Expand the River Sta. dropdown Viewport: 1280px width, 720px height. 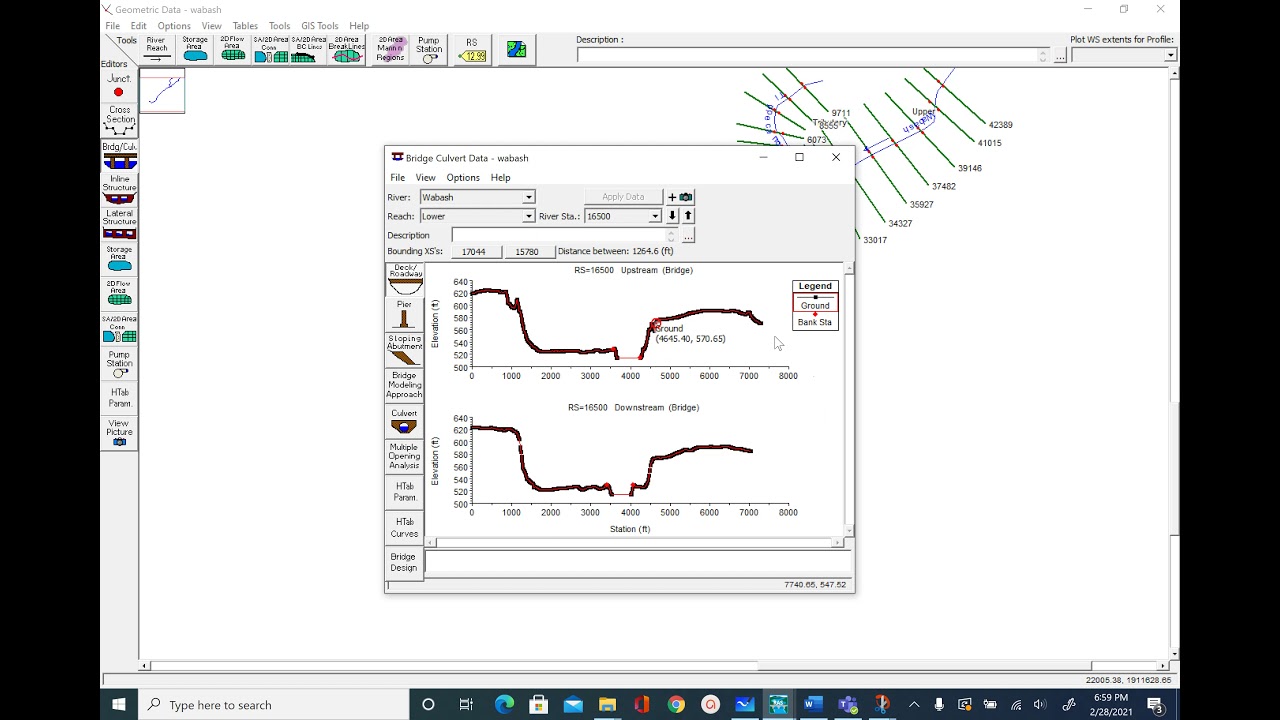pyautogui.click(x=655, y=217)
